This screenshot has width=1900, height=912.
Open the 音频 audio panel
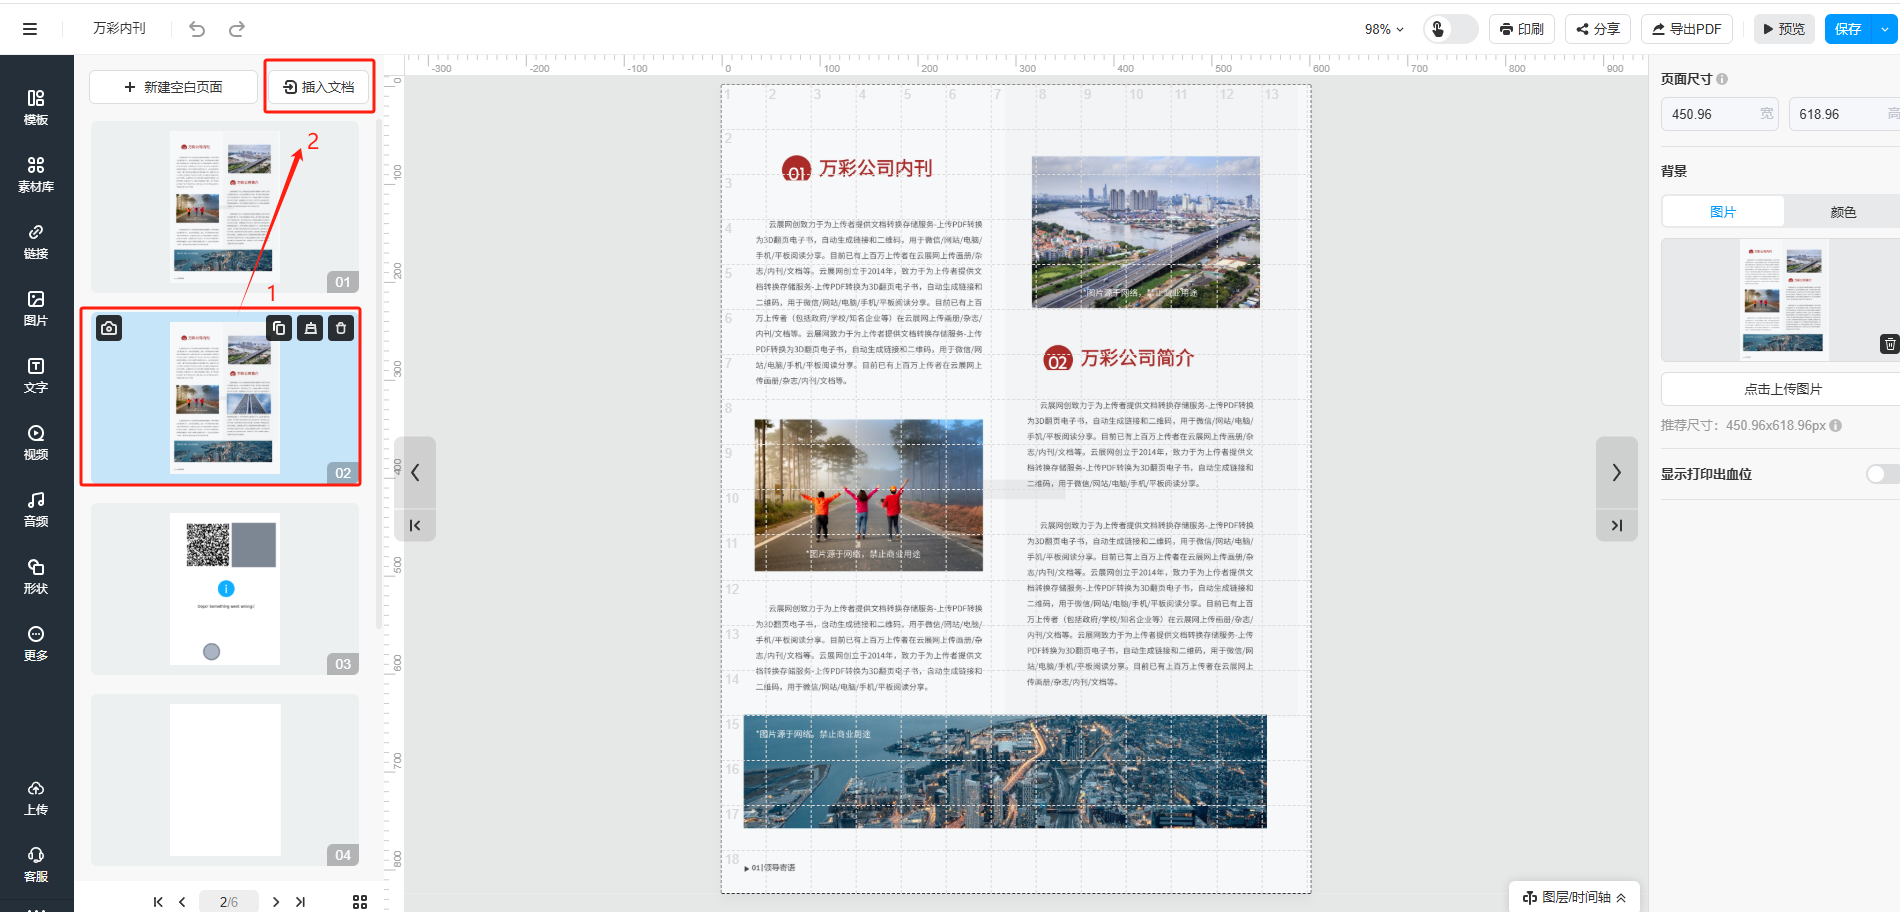(x=36, y=509)
